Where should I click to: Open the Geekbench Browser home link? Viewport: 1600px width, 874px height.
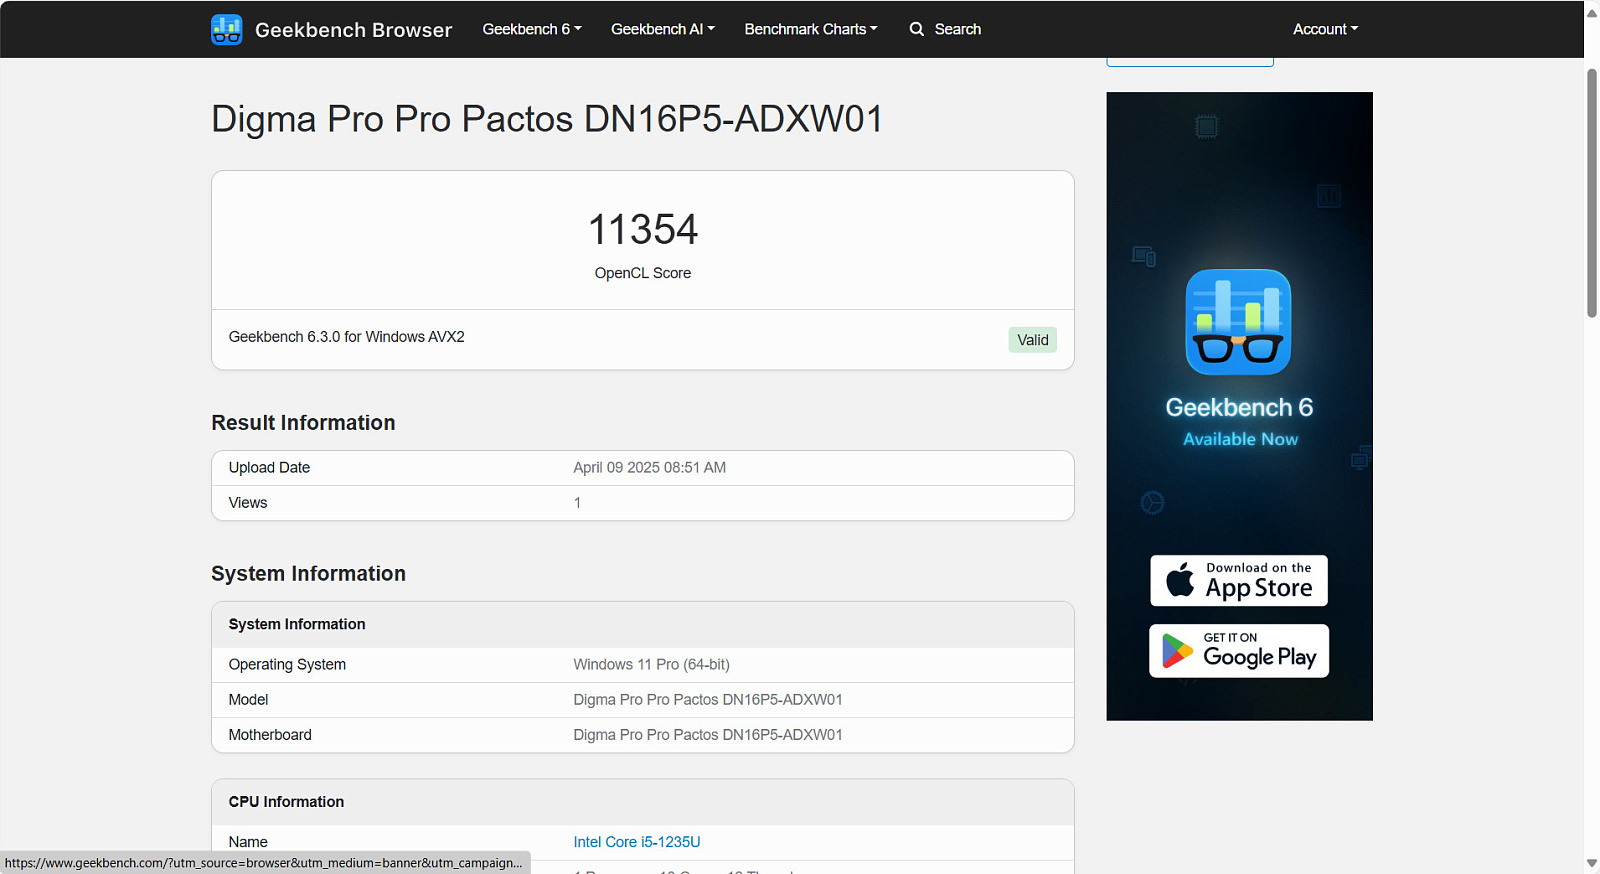pos(353,30)
